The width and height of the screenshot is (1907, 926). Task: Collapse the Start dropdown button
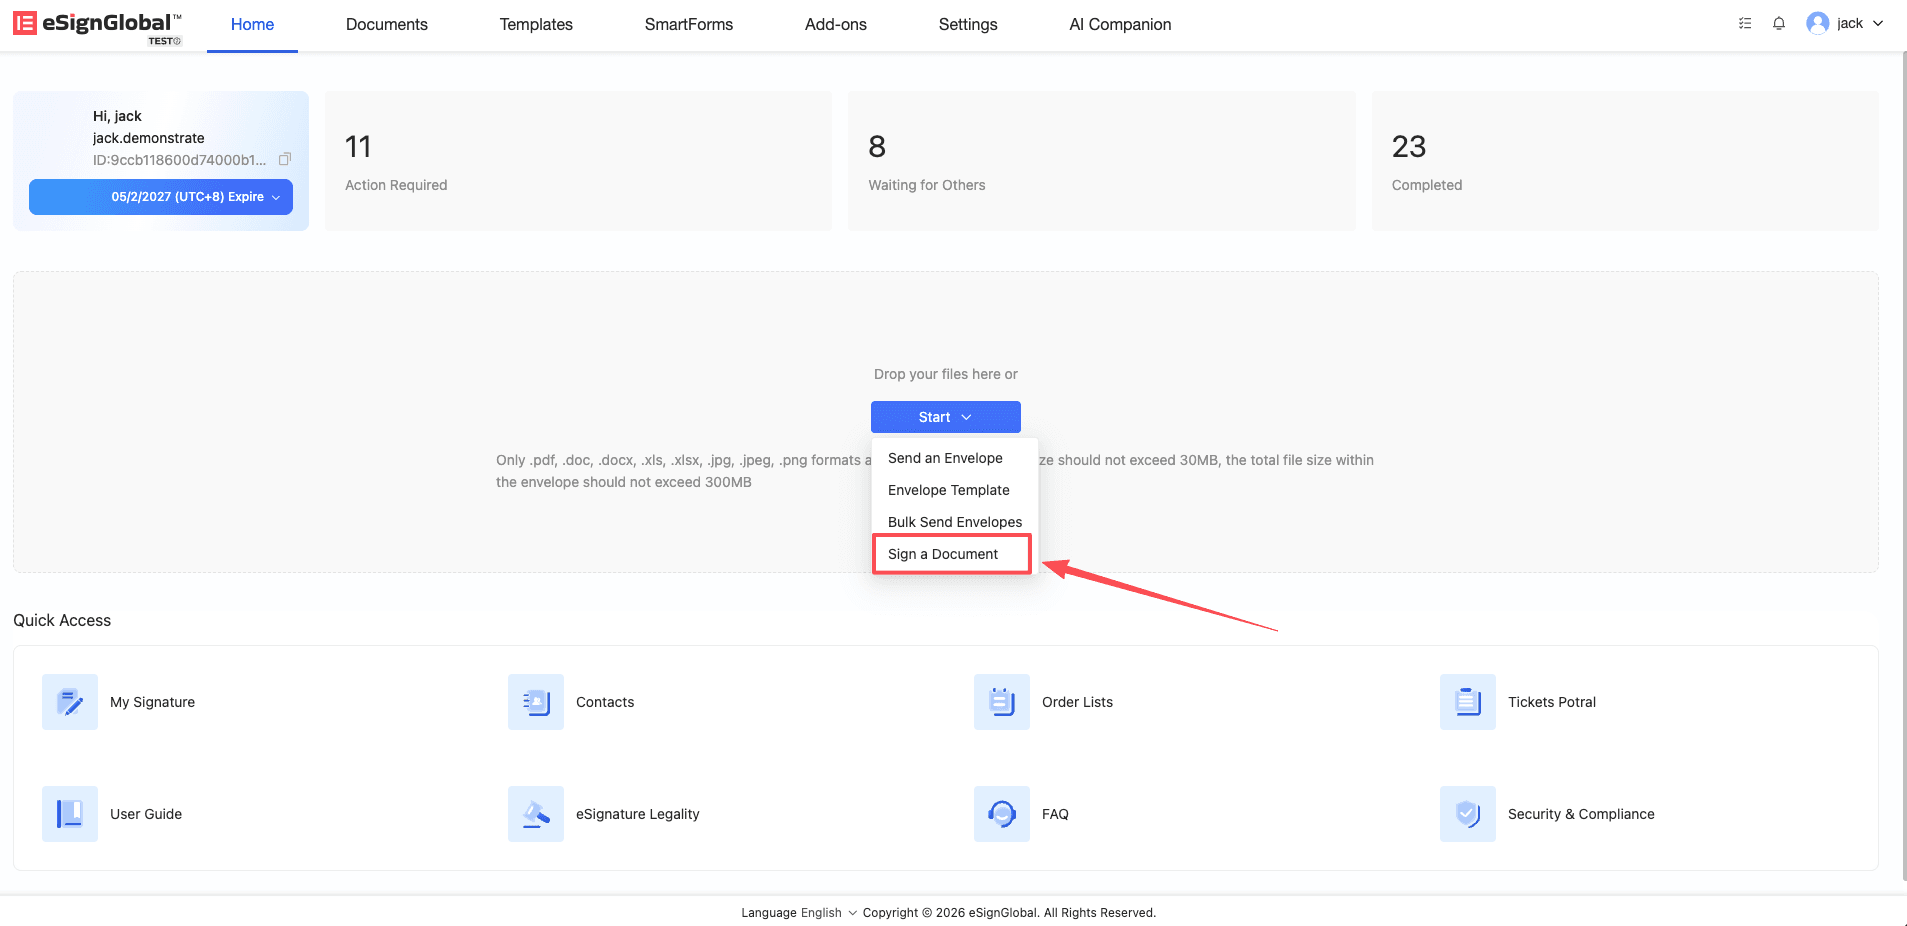(x=946, y=417)
